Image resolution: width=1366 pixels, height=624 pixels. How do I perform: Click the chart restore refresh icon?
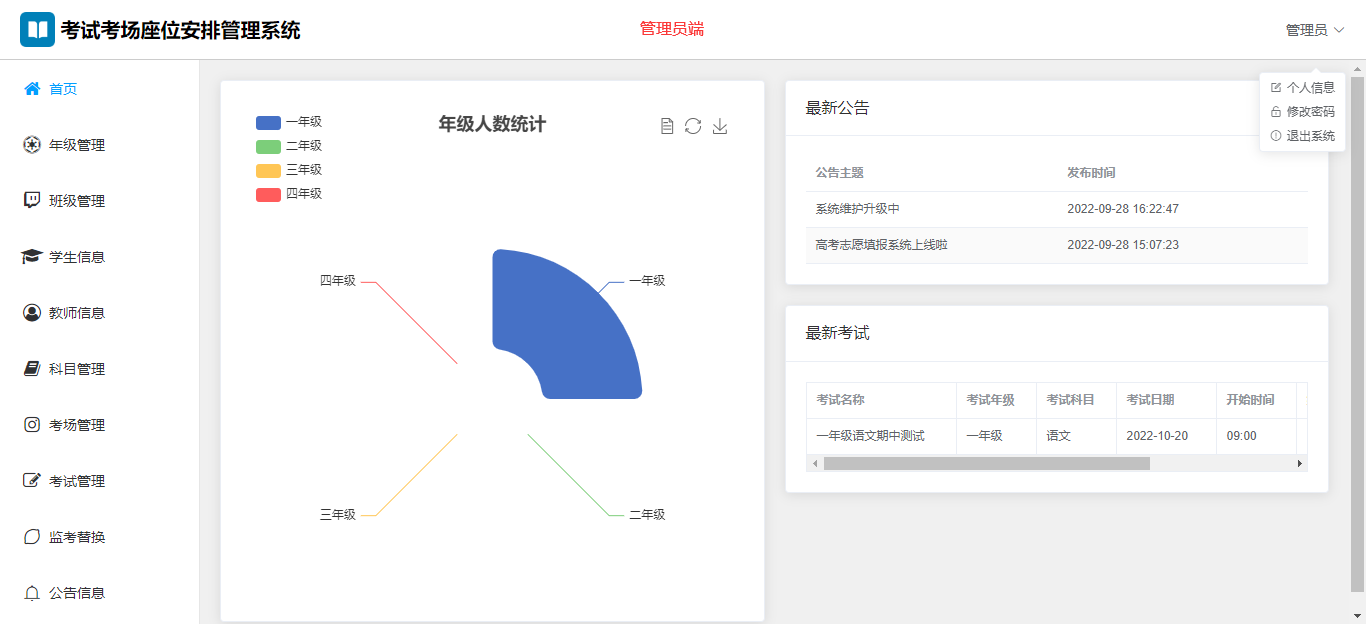pos(693,126)
